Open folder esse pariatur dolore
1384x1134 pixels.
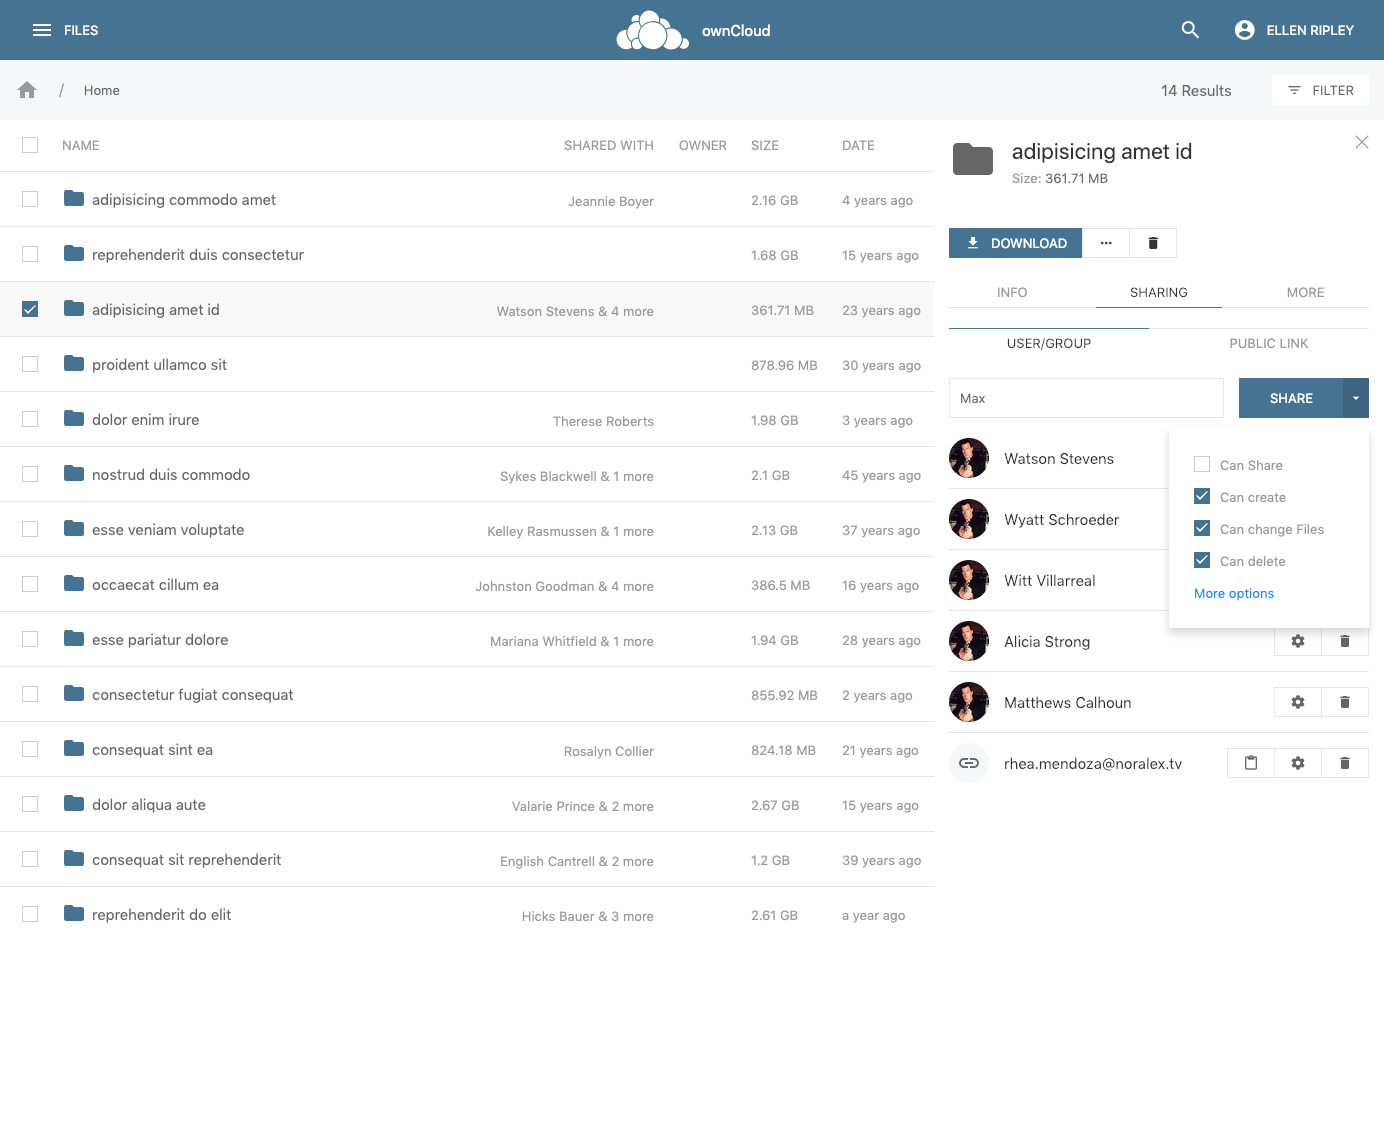coord(160,640)
